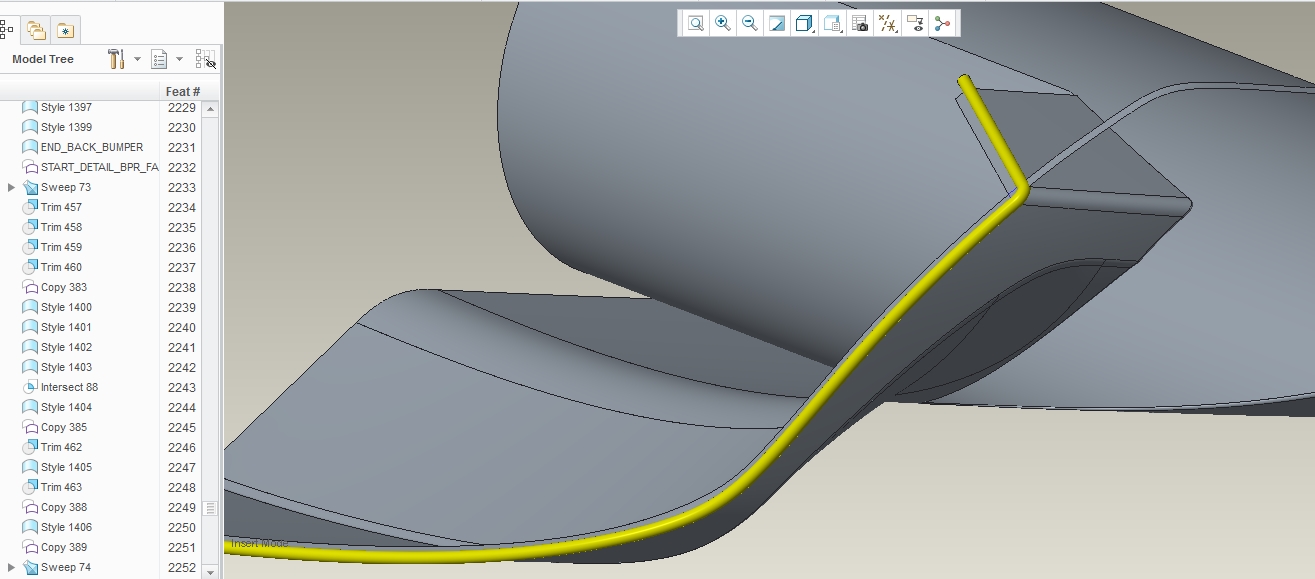This screenshot has width=1315, height=579.
Task: Open the Favorites folder tab
Action: click(65, 30)
